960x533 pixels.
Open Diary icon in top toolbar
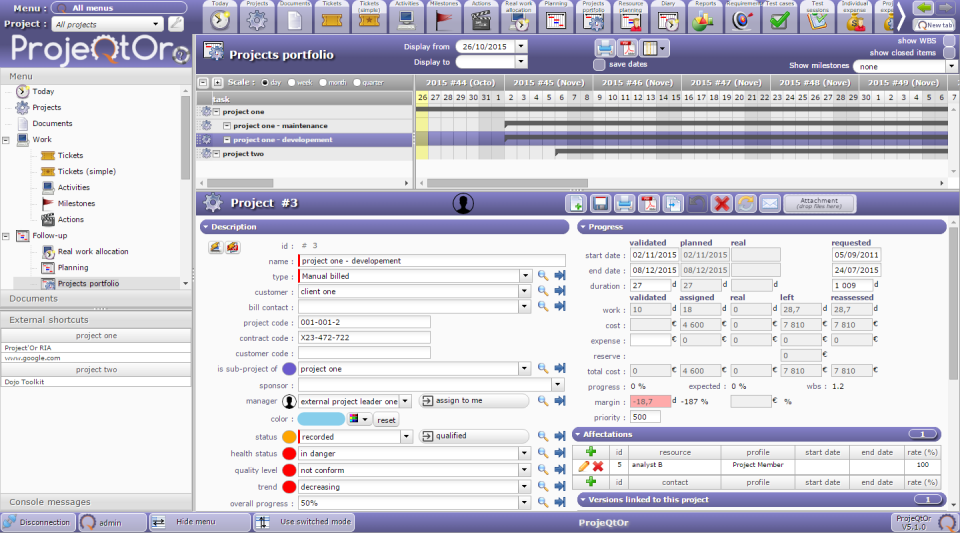pyautogui.click(x=668, y=20)
